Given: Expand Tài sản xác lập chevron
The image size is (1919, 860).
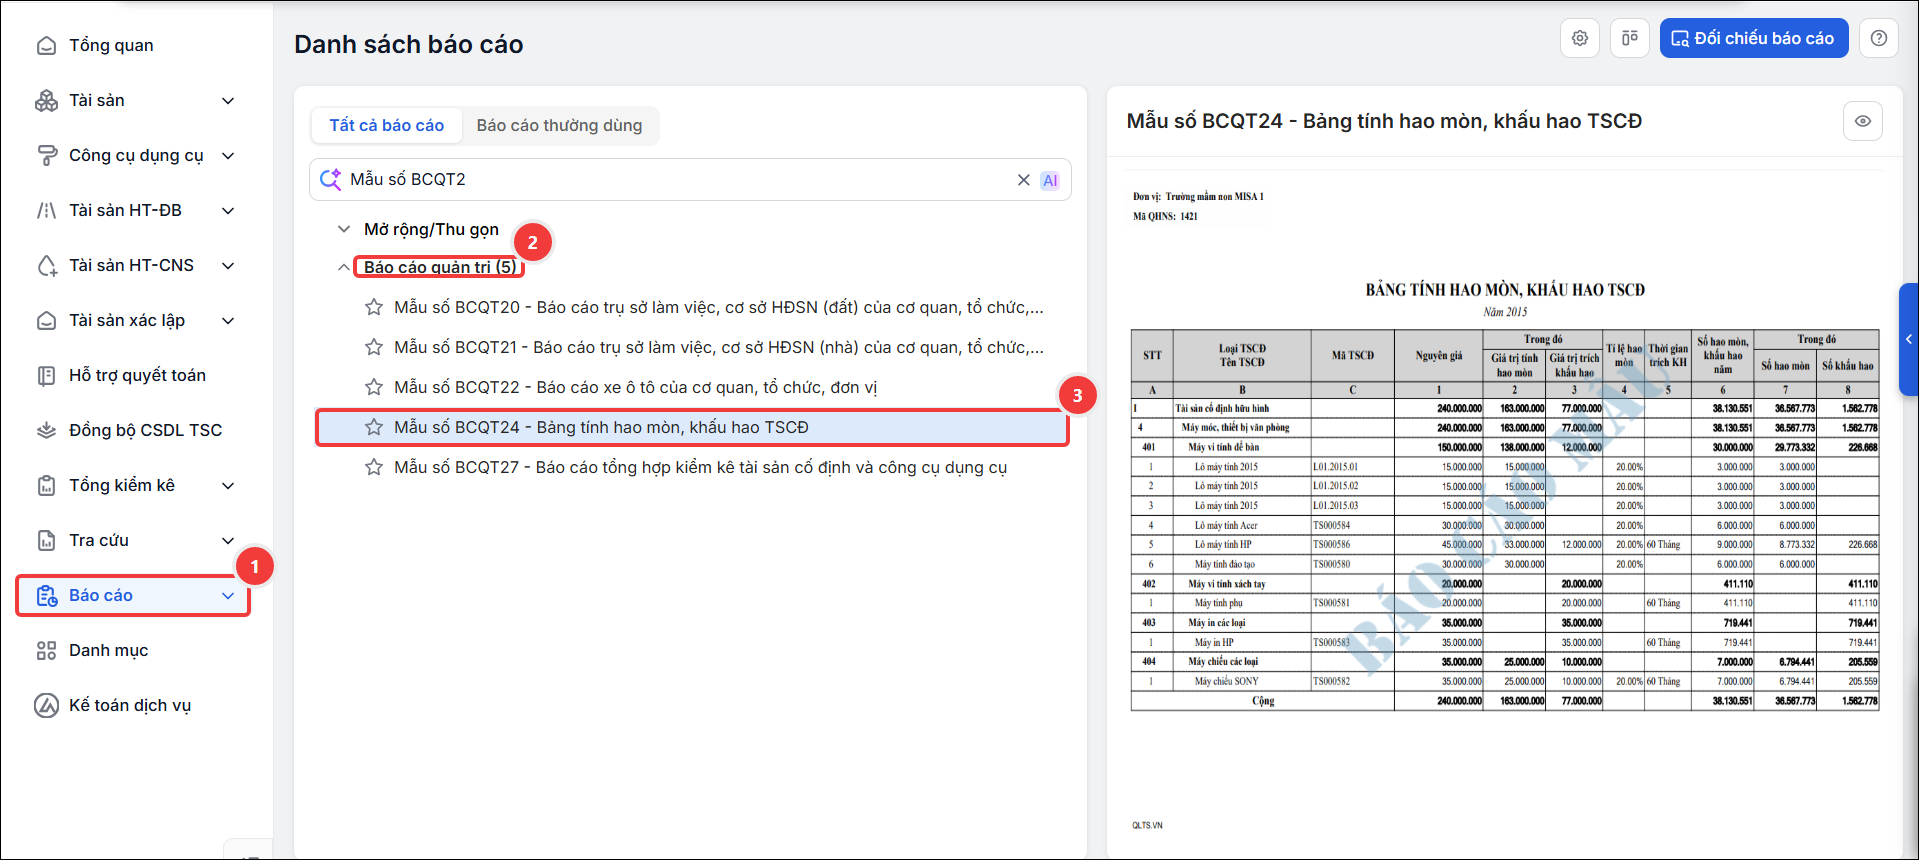Looking at the screenshot, I should [228, 320].
